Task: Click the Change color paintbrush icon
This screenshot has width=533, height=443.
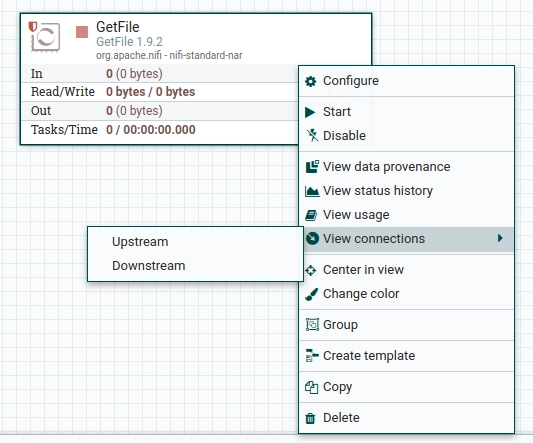Action: [x=311, y=294]
